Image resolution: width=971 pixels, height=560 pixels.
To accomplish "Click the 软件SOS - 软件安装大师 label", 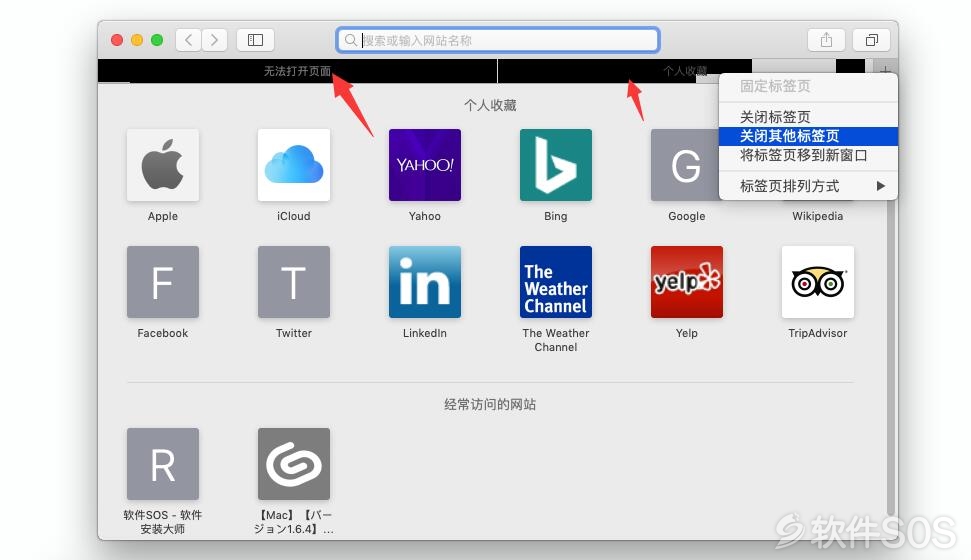I will pyautogui.click(x=163, y=522).
